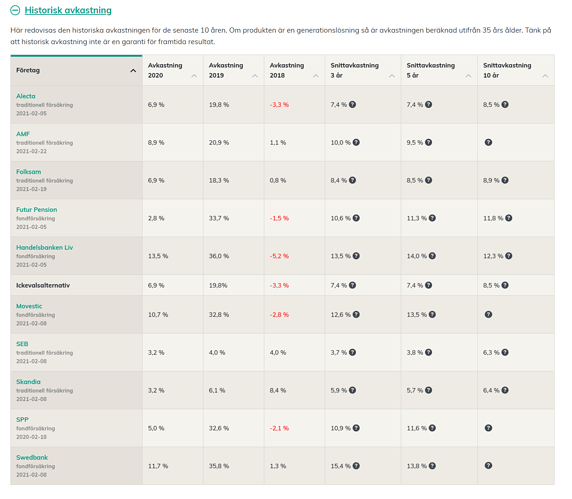Open the Alecta company link
The height and width of the screenshot is (499, 572).
pos(26,96)
